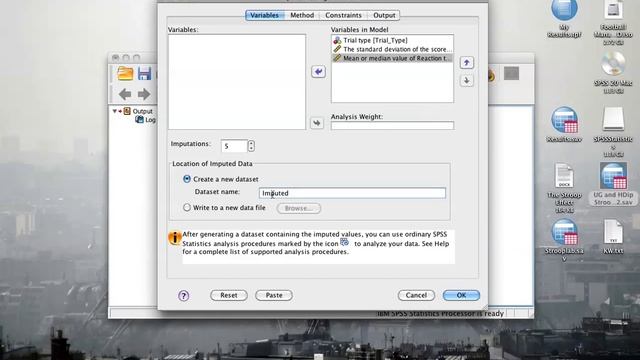Click the dataset icon in the info text

tap(344, 242)
